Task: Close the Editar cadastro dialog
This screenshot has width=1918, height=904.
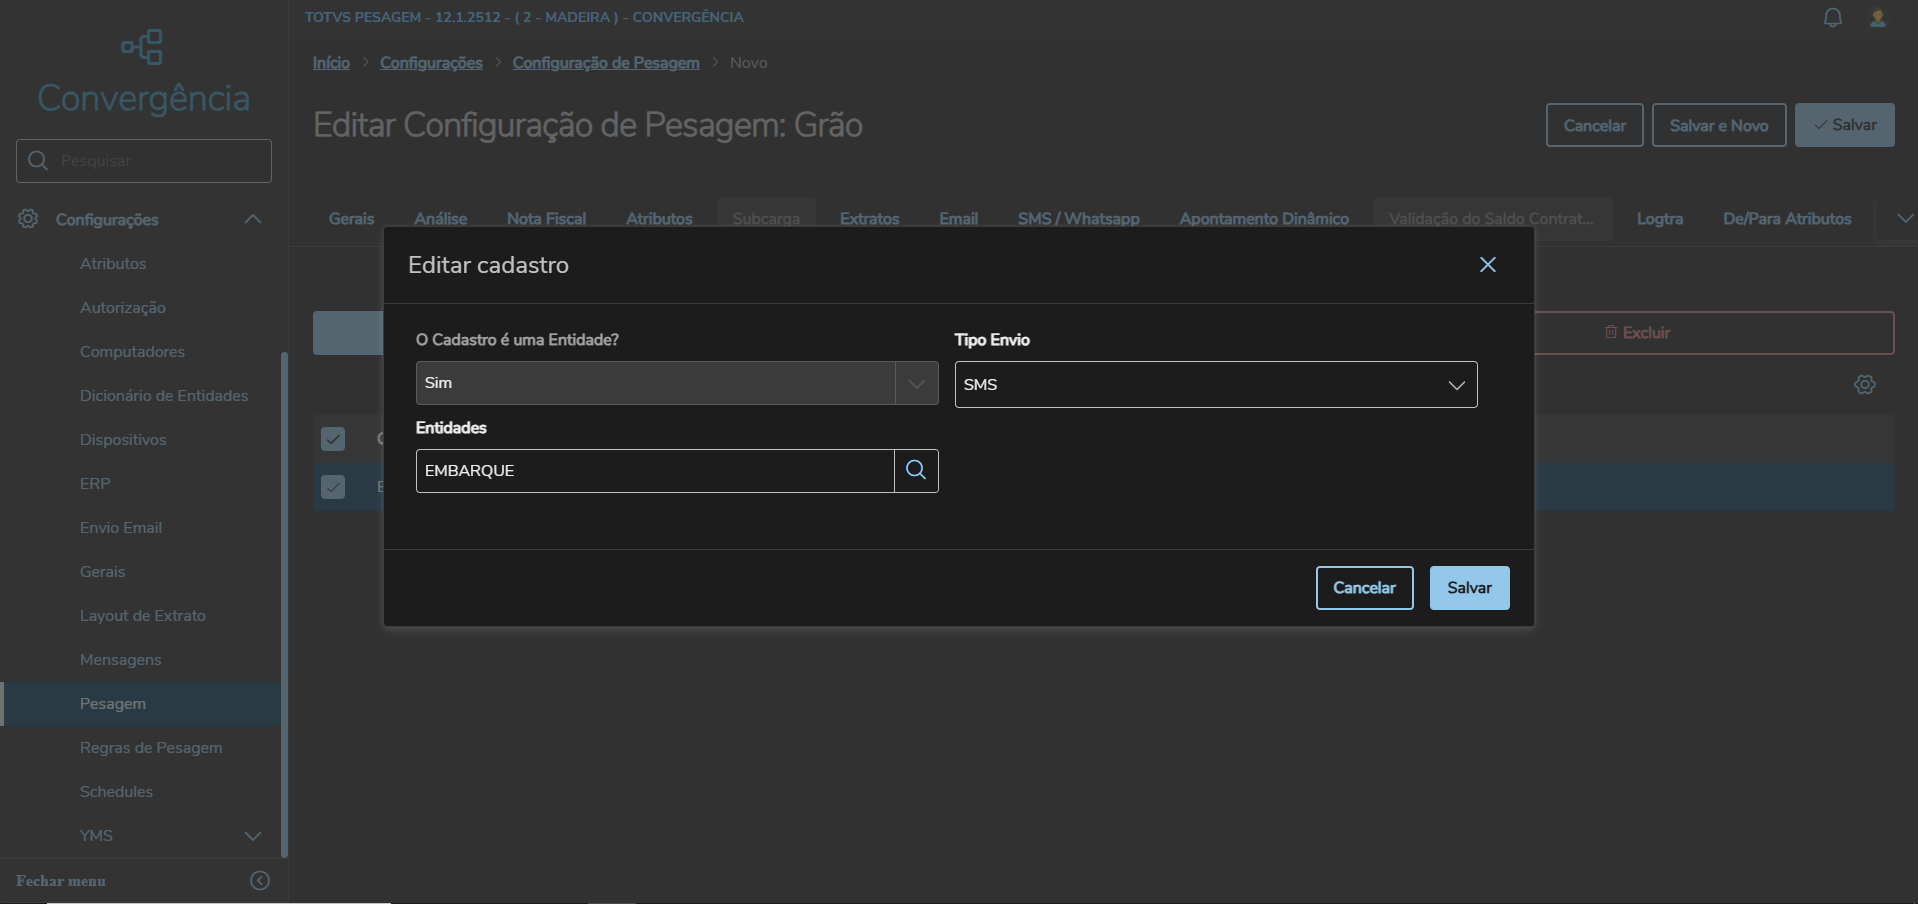Action: (1487, 265)
